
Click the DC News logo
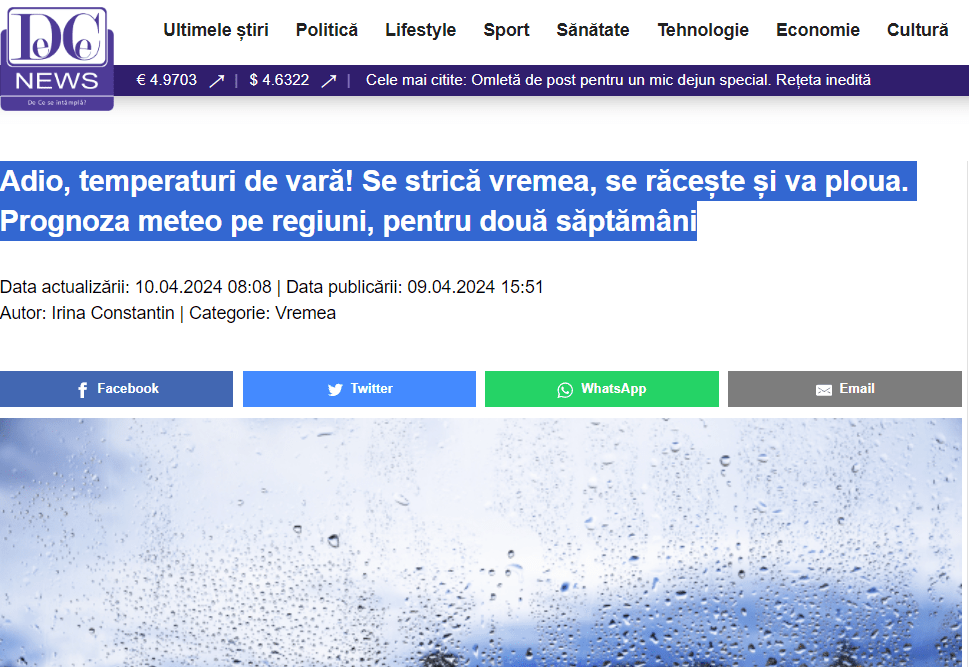57,58
